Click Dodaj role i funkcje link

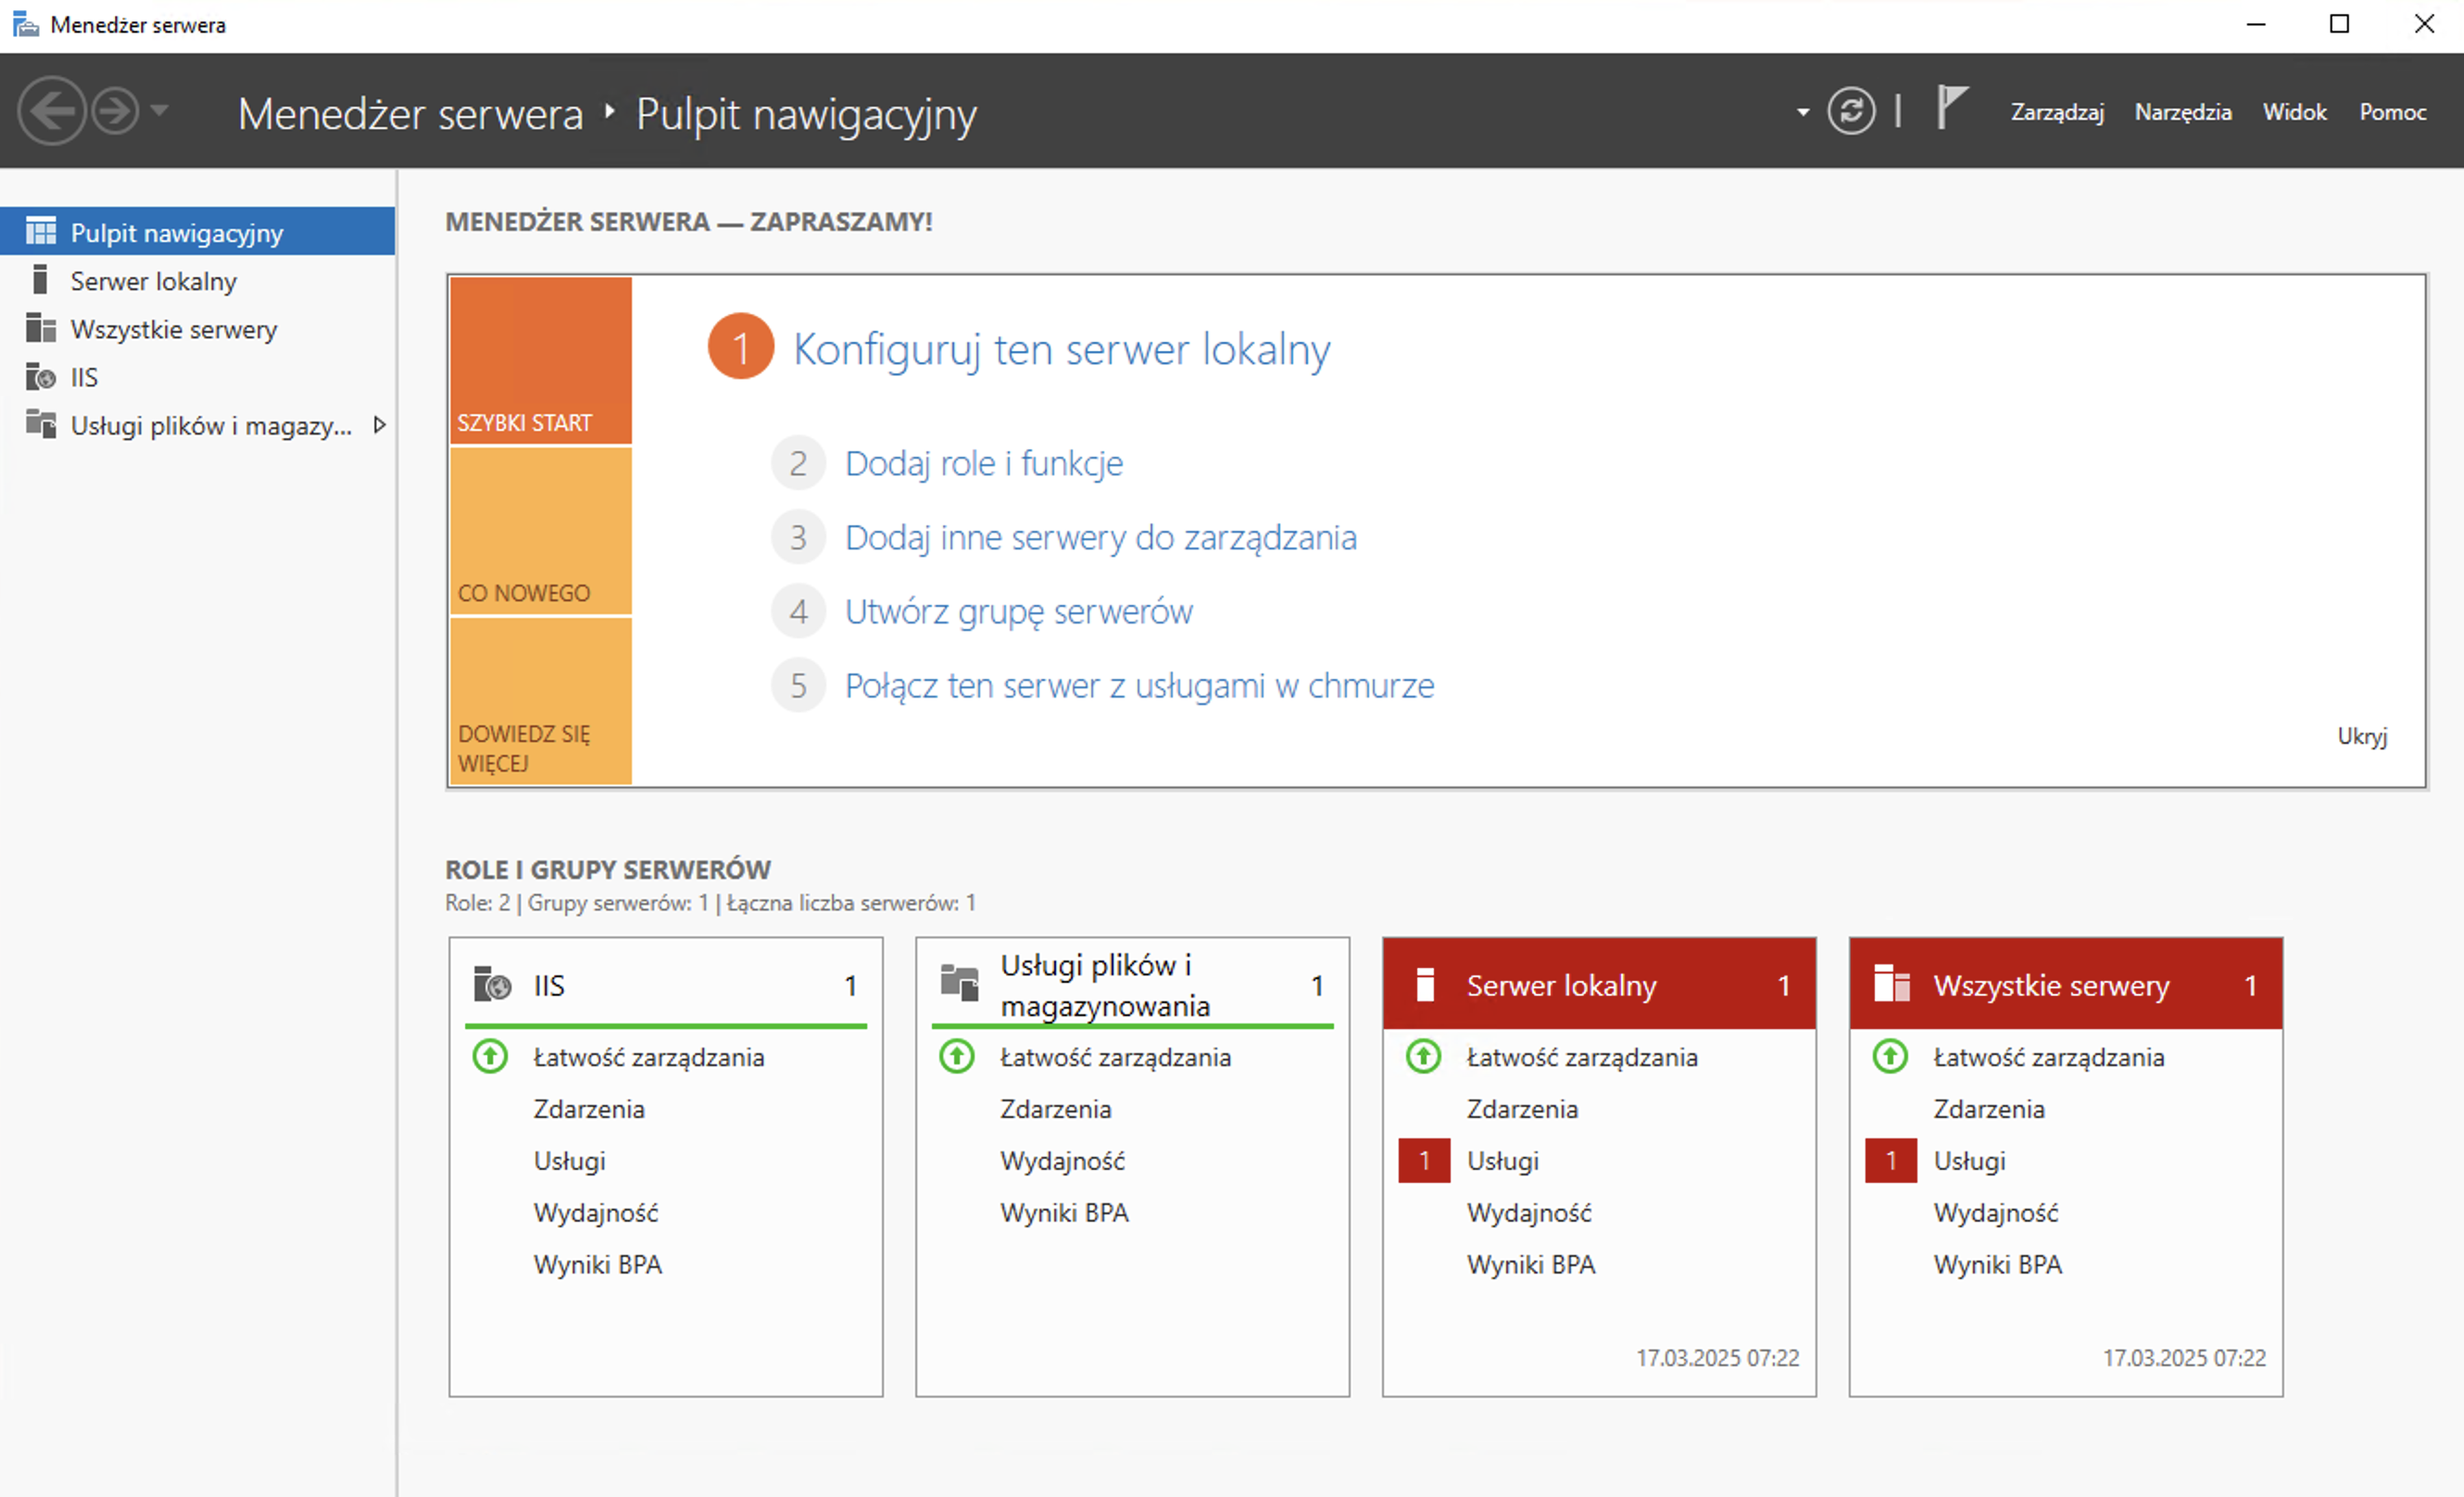(983, 464)
